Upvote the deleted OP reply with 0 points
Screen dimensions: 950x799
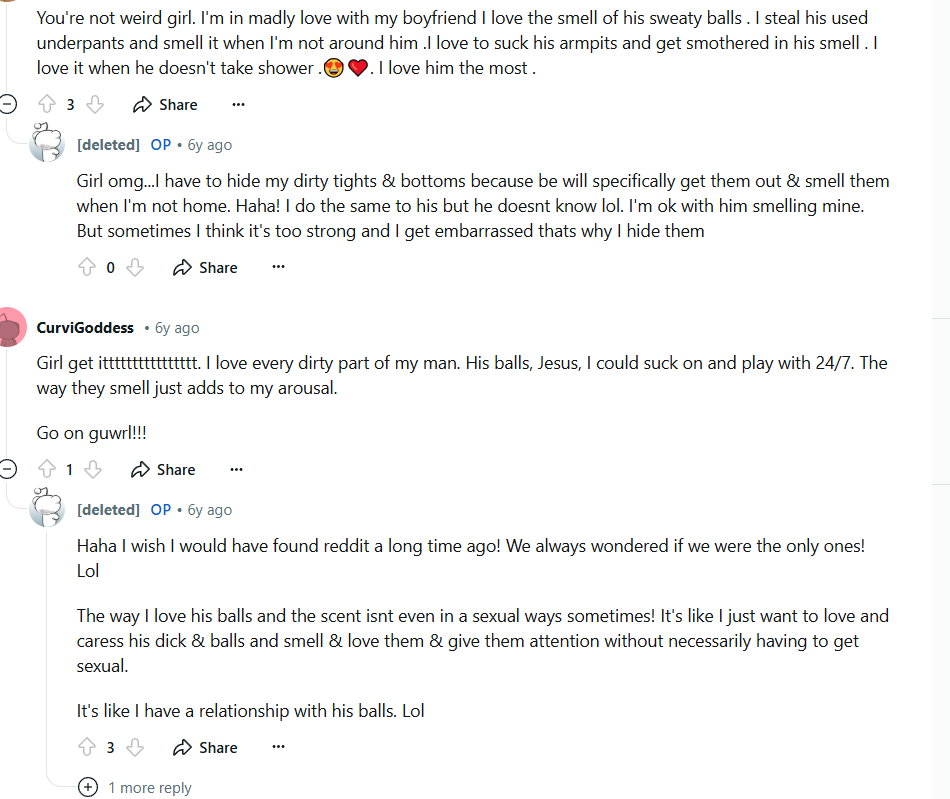87,267
